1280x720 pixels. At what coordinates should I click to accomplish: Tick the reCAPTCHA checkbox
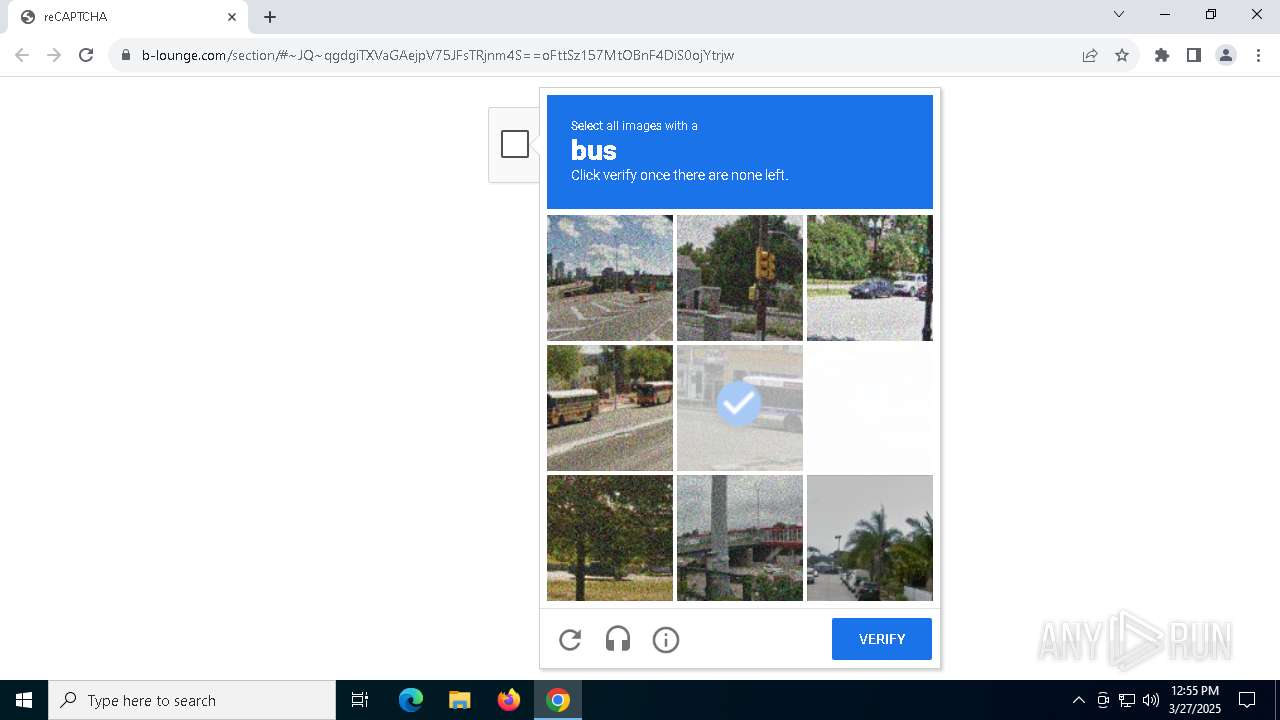coord(515,144)
